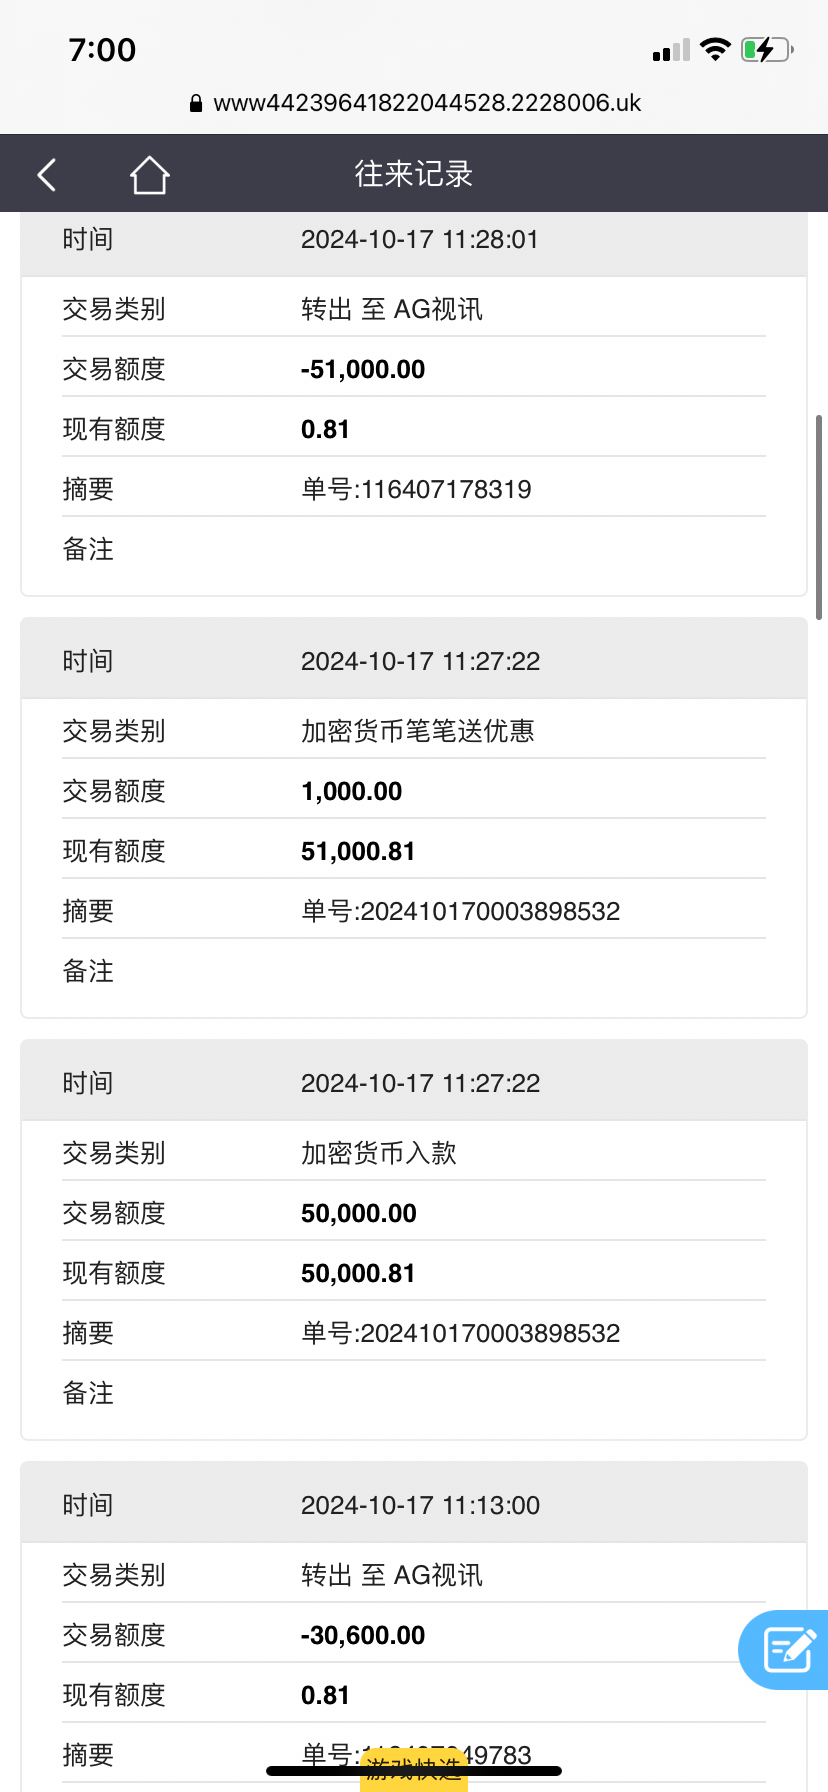Click the vertical scrollbar on the right edge

pyautogui.click(x=819, y=517)
